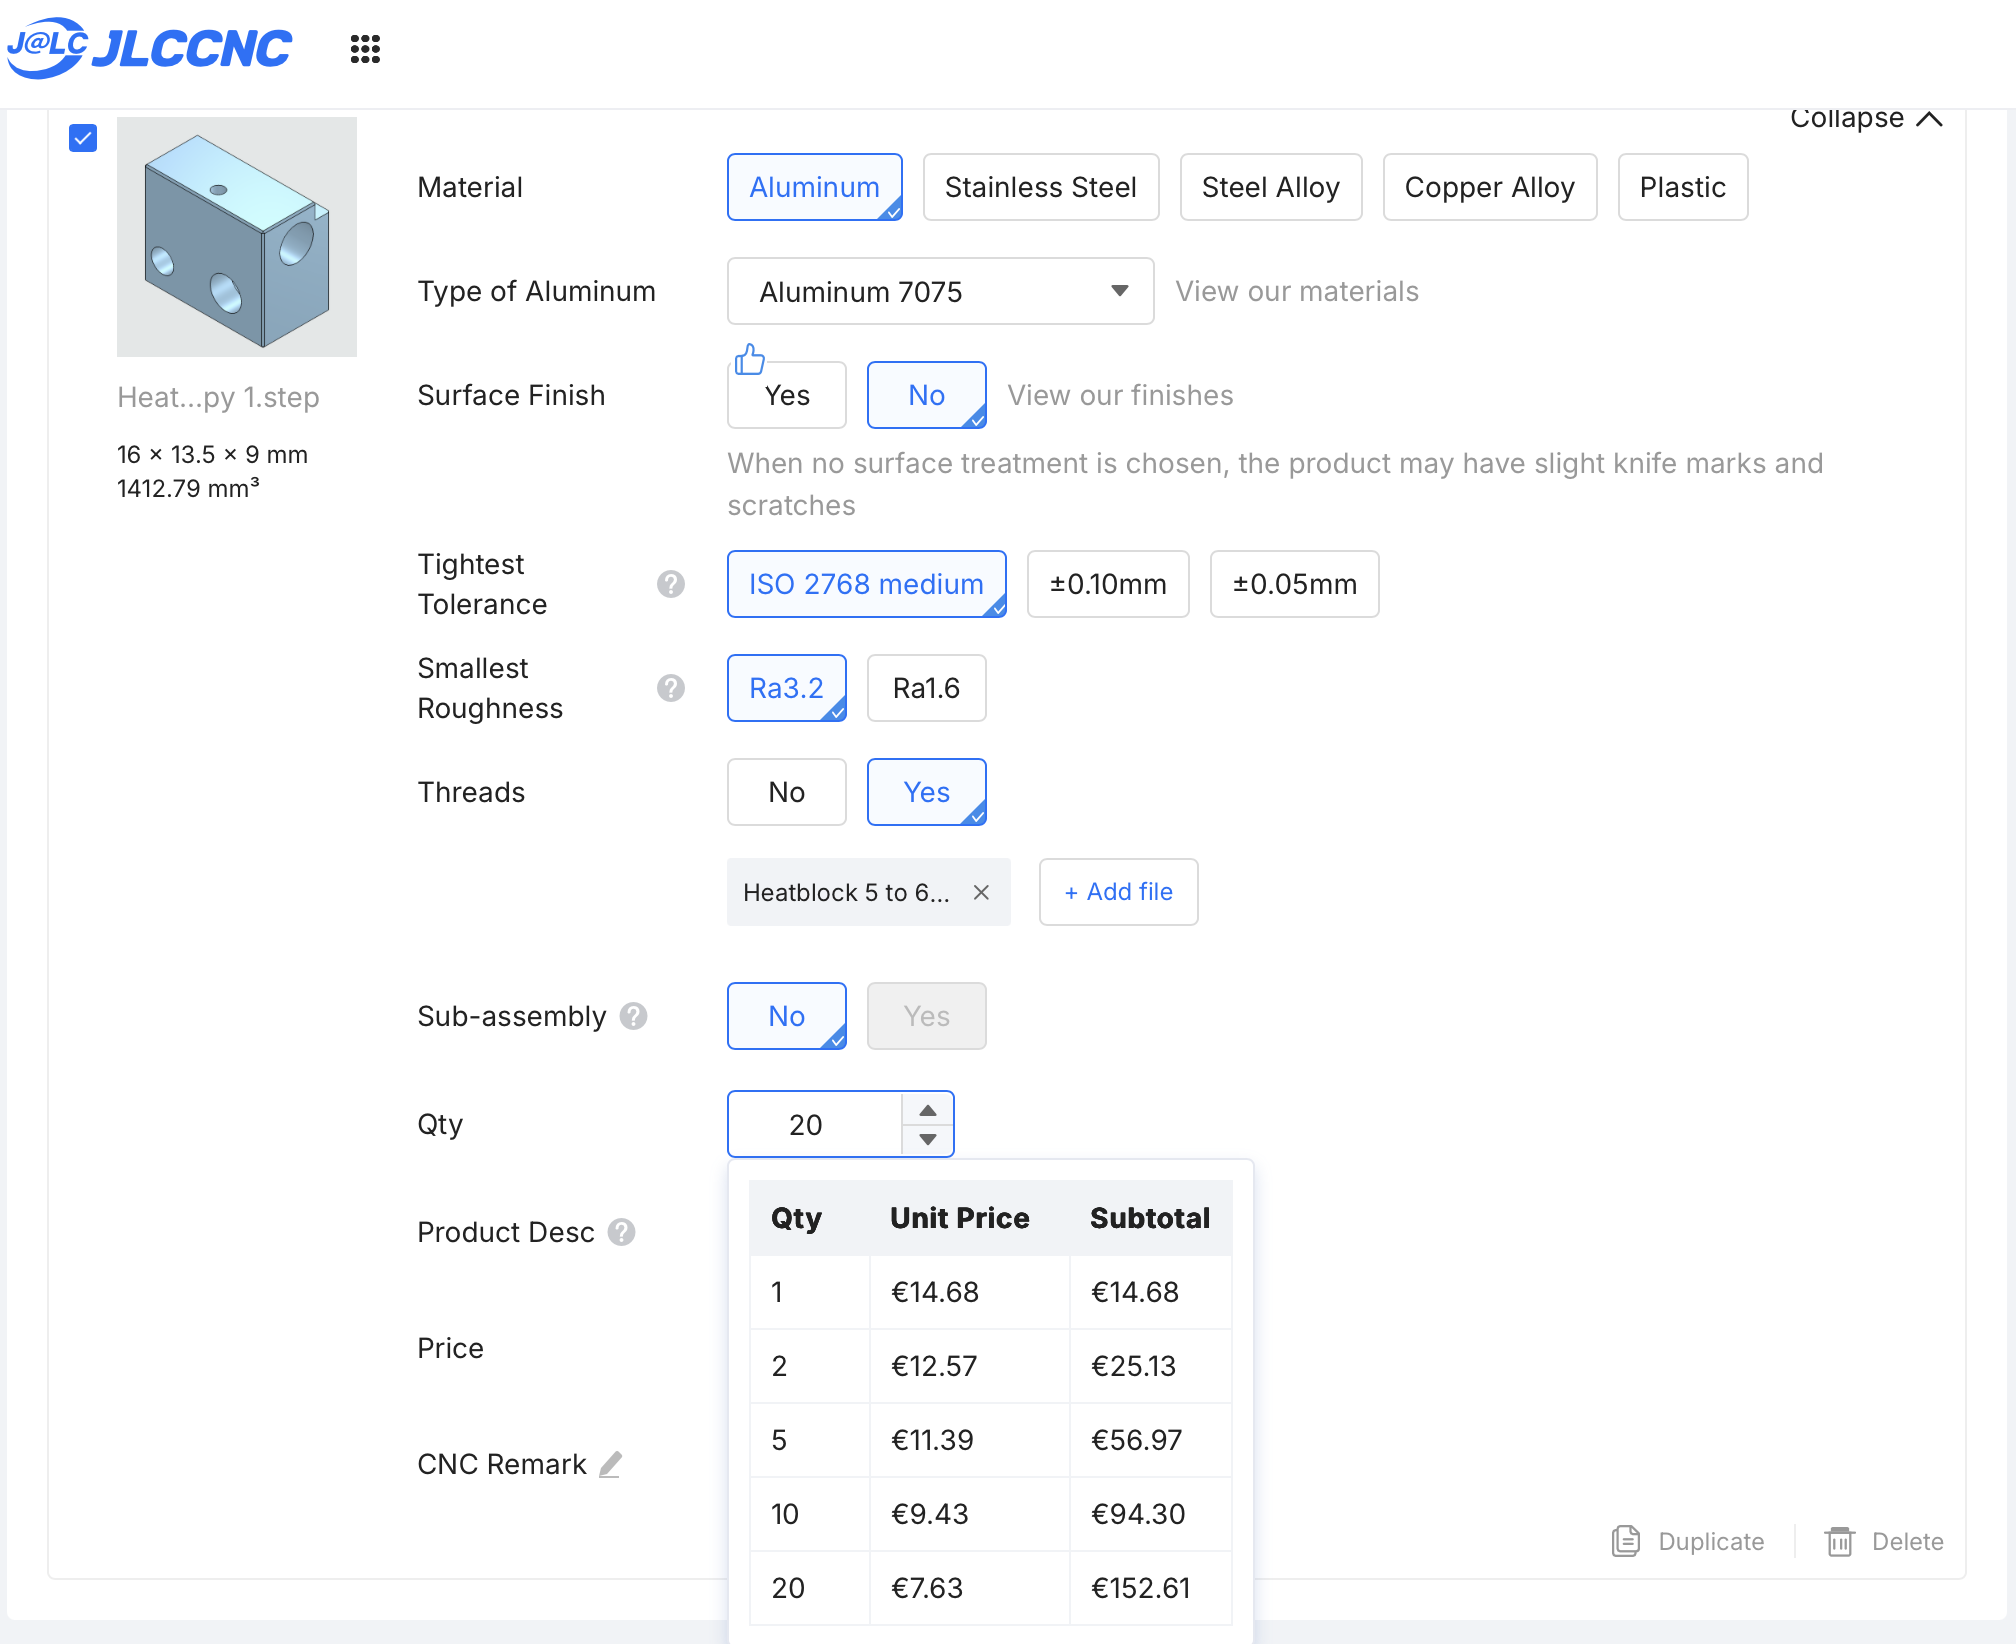2016x1644 pixels.
Task: Click the Product Desc help icon
Action: point(621,1232)
